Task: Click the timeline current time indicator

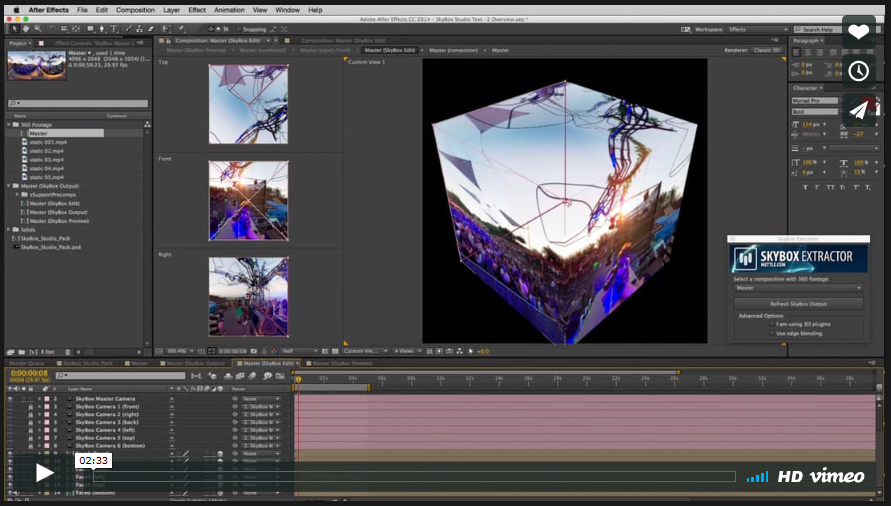Action: pos(298,379)
